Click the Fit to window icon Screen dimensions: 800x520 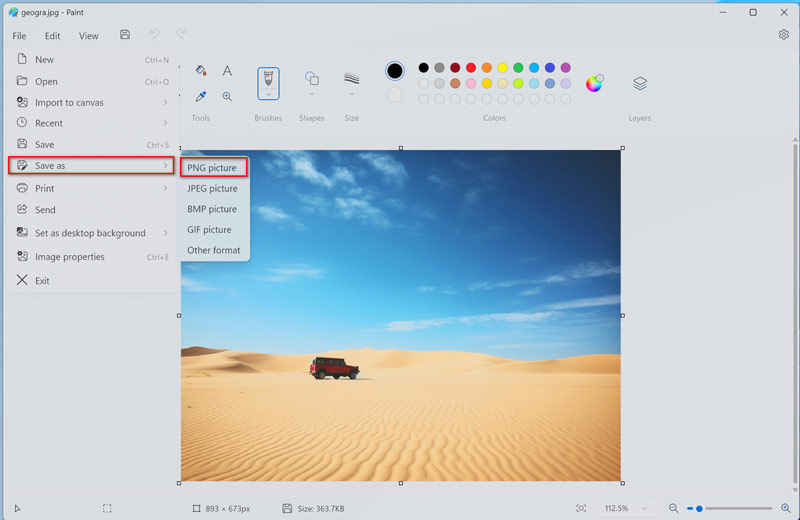pyautogui.click(x=581, y=508)
